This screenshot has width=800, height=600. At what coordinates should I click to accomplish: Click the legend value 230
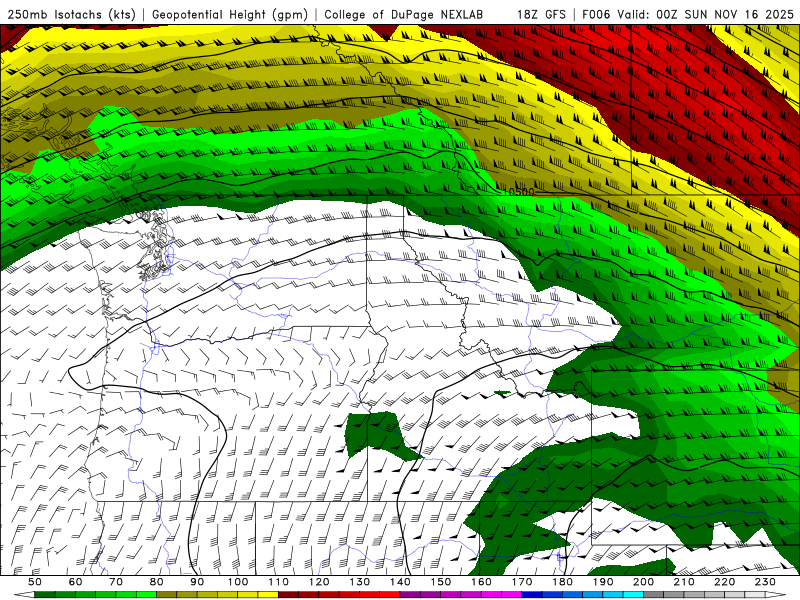tap(766, 582)
